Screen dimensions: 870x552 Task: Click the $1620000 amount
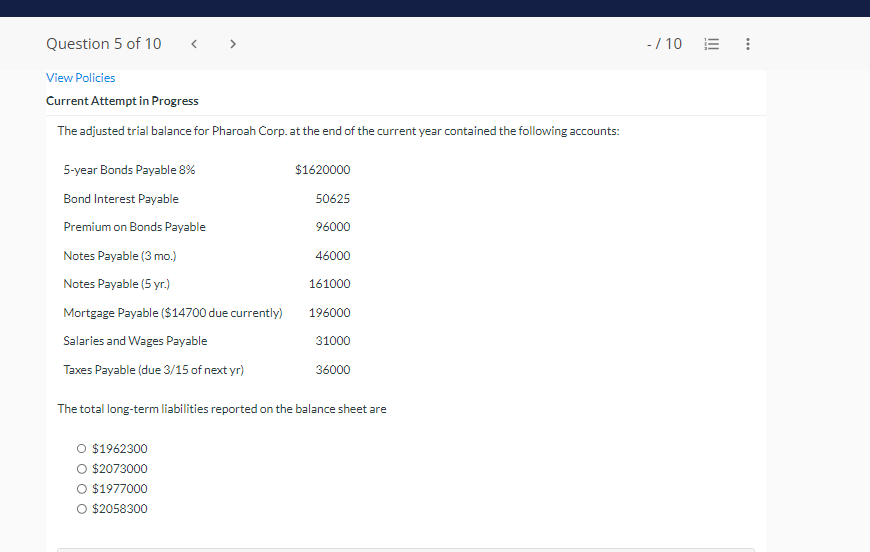[322, 170]
